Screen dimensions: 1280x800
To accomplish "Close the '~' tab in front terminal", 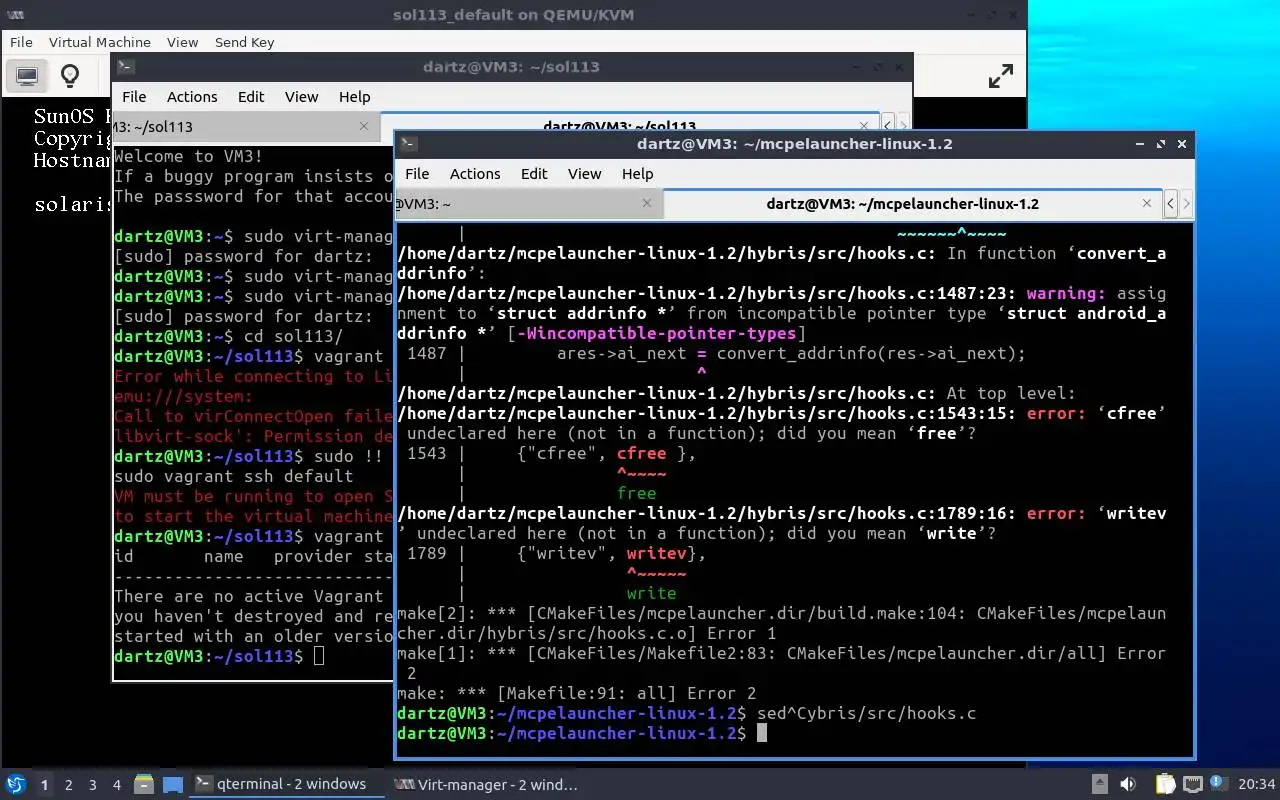I will [647, 203].
